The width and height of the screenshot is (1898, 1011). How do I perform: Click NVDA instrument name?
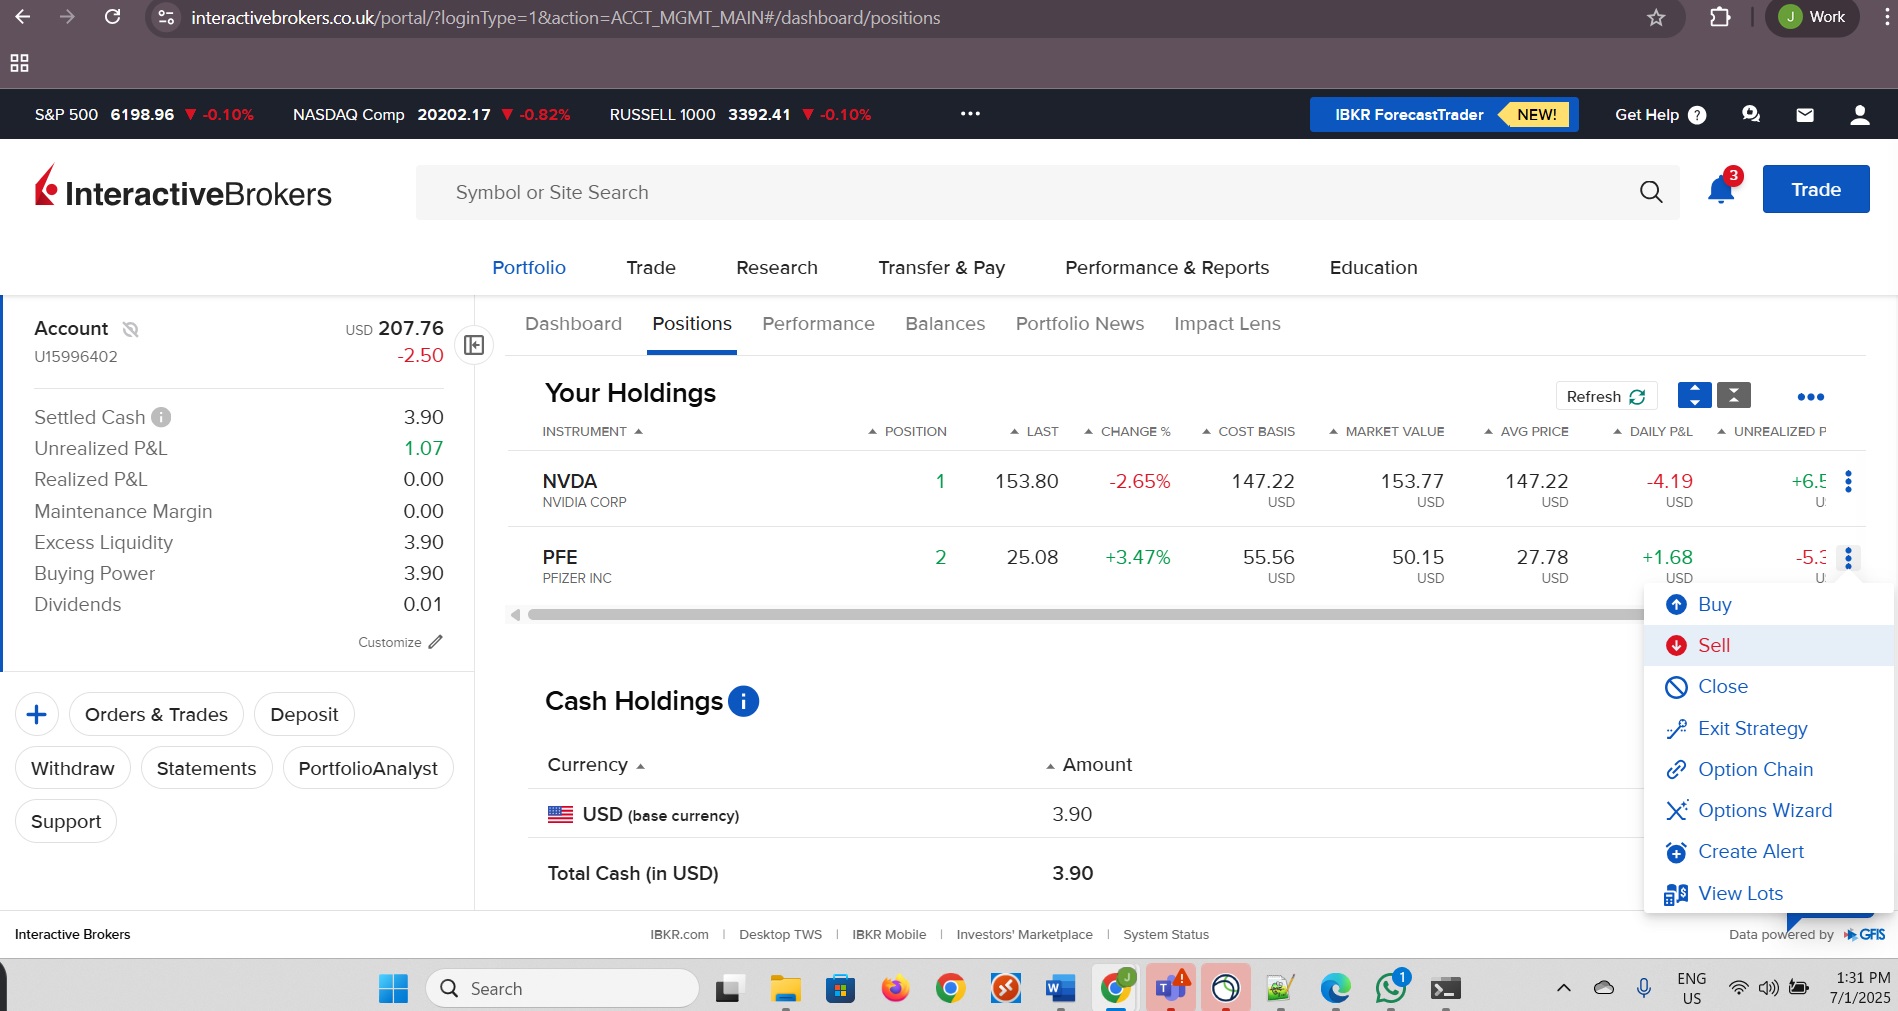coord(570,481)
